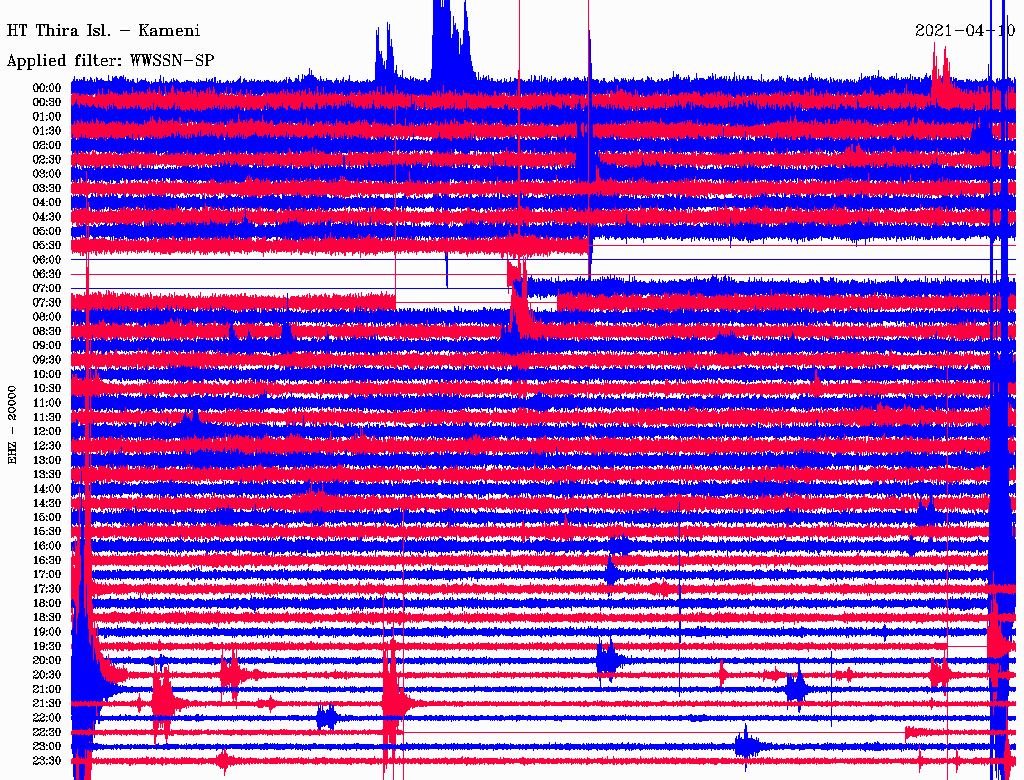This screenshot has width=1024, height=780.
Task: Click the '22:30' time label
Action: point(47,732)
